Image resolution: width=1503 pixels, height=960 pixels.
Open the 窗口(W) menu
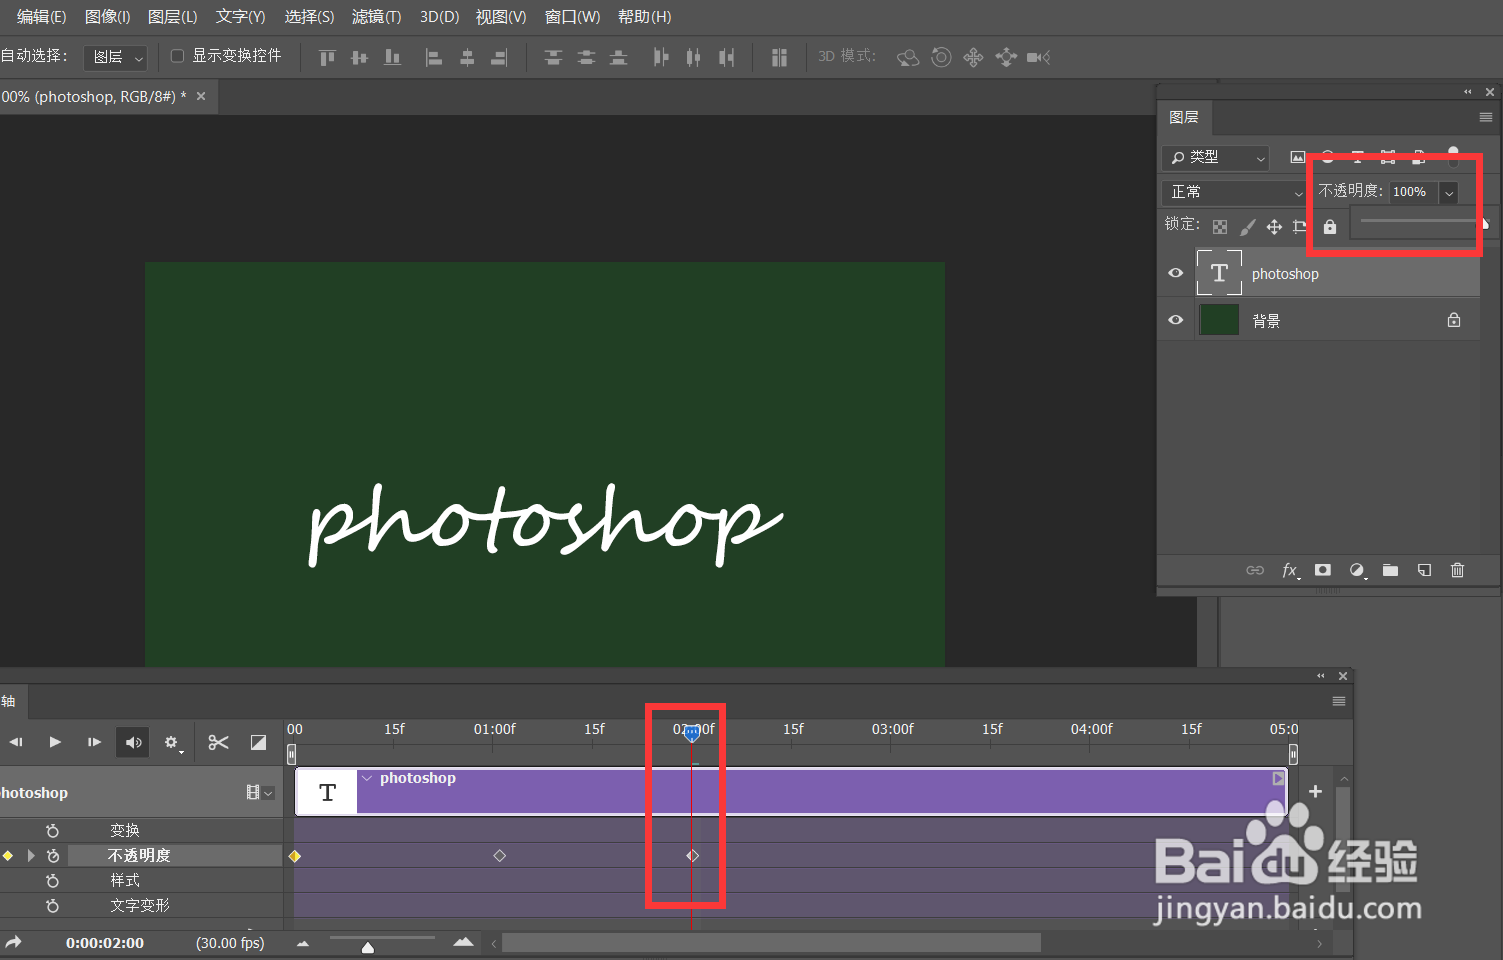pyautogui.click(x=572, y=17)
